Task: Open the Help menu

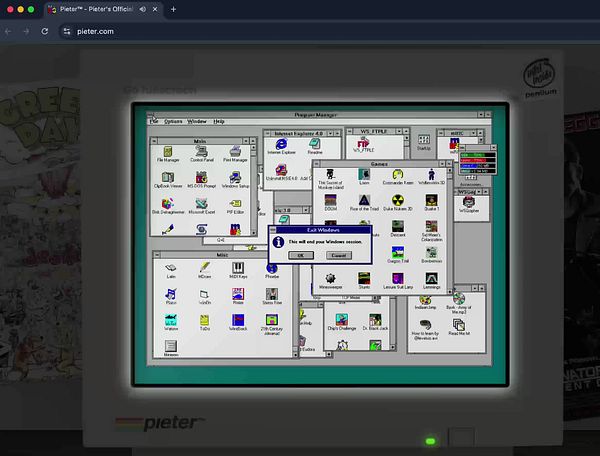Action: point(218,121)
